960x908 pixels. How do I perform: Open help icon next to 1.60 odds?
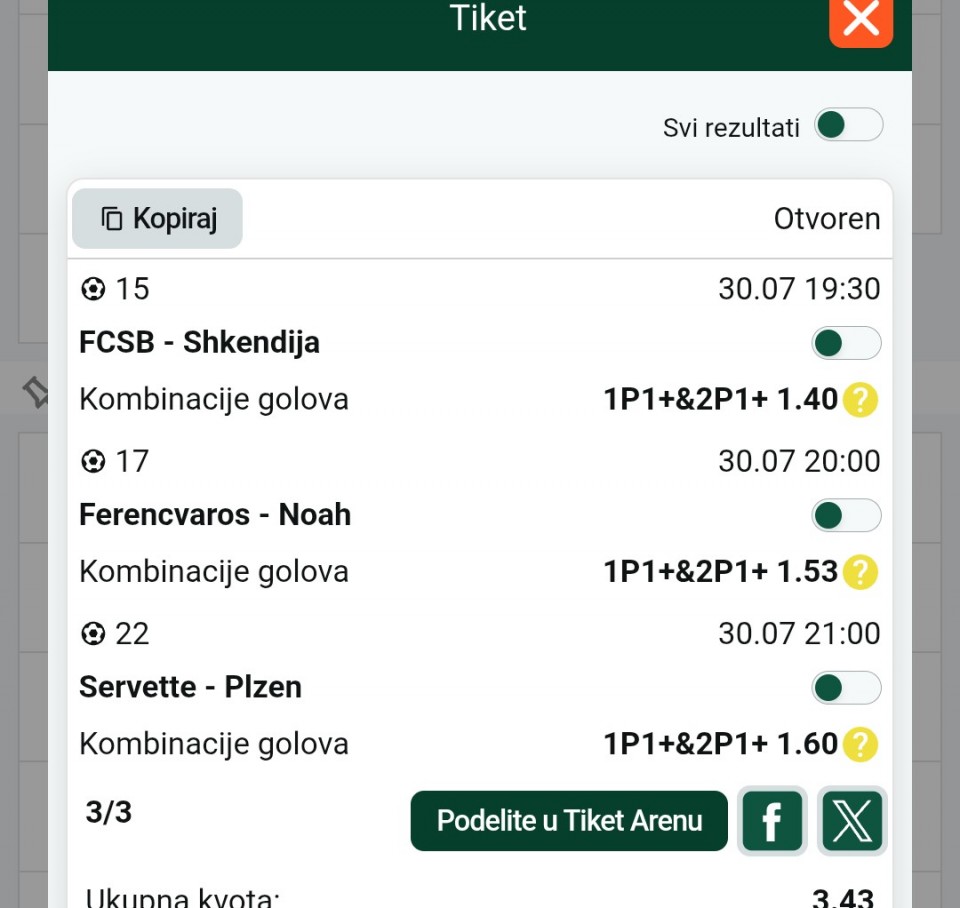(860, 745)
